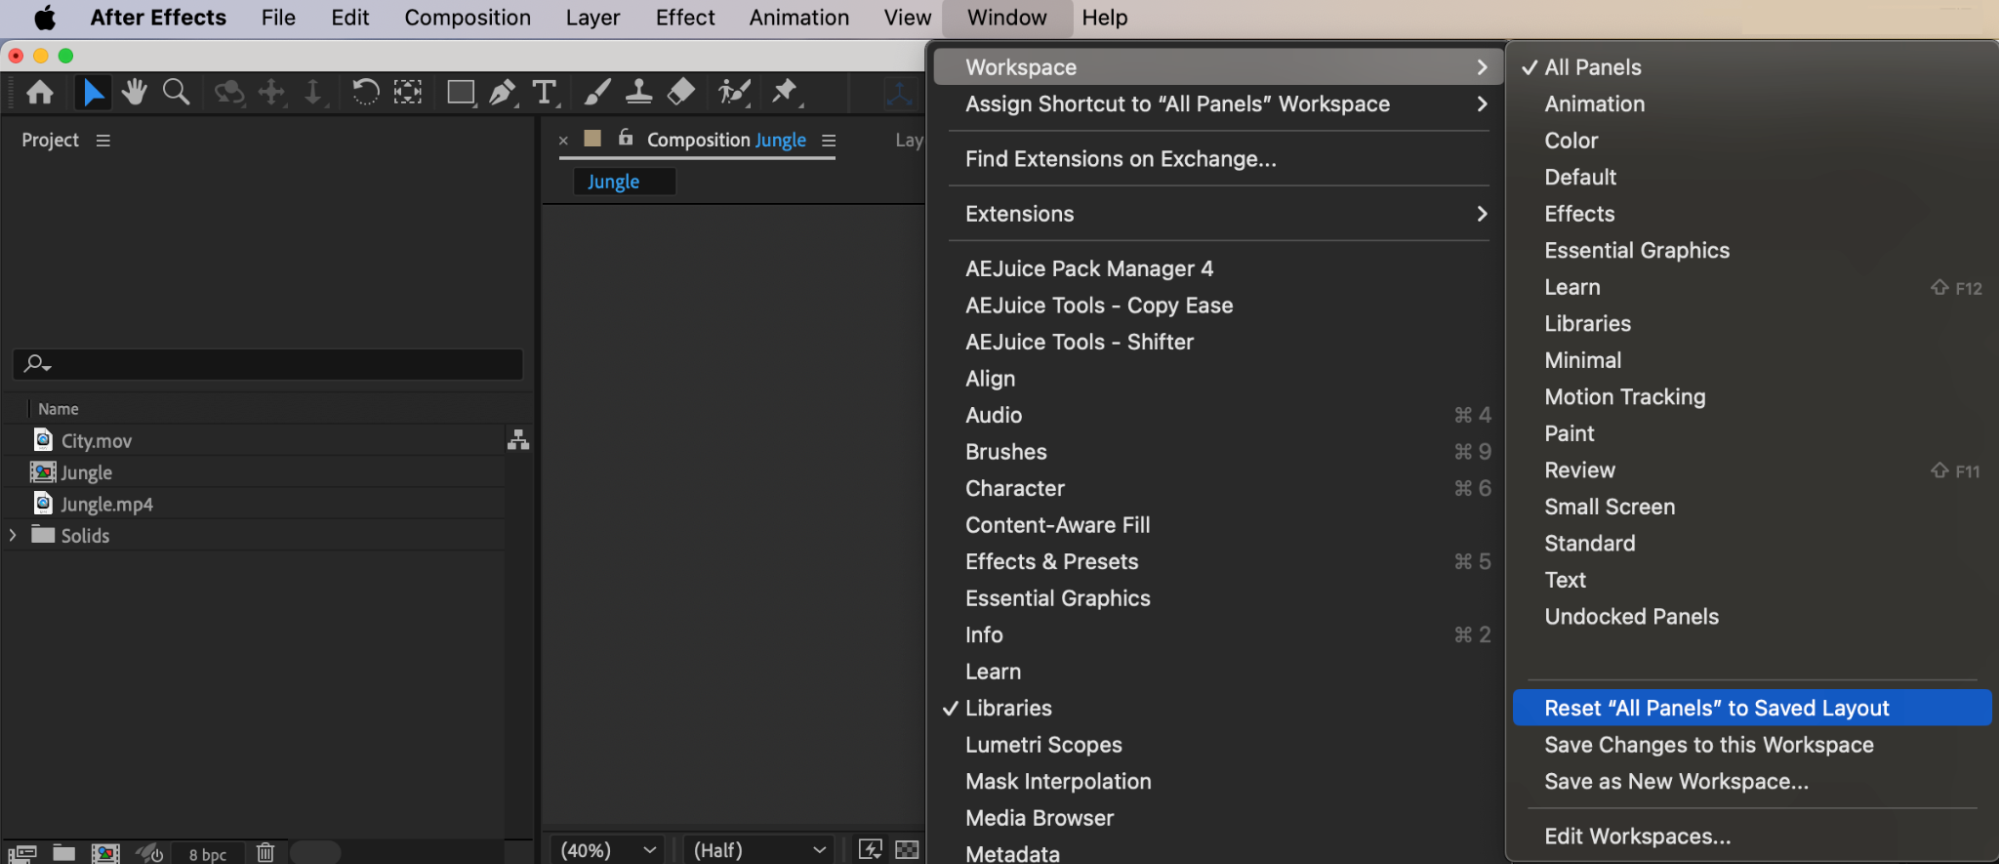Open project settings render rocket icon
The width and height of the screenshot is (1999, 864).
[x=150, y=852]
